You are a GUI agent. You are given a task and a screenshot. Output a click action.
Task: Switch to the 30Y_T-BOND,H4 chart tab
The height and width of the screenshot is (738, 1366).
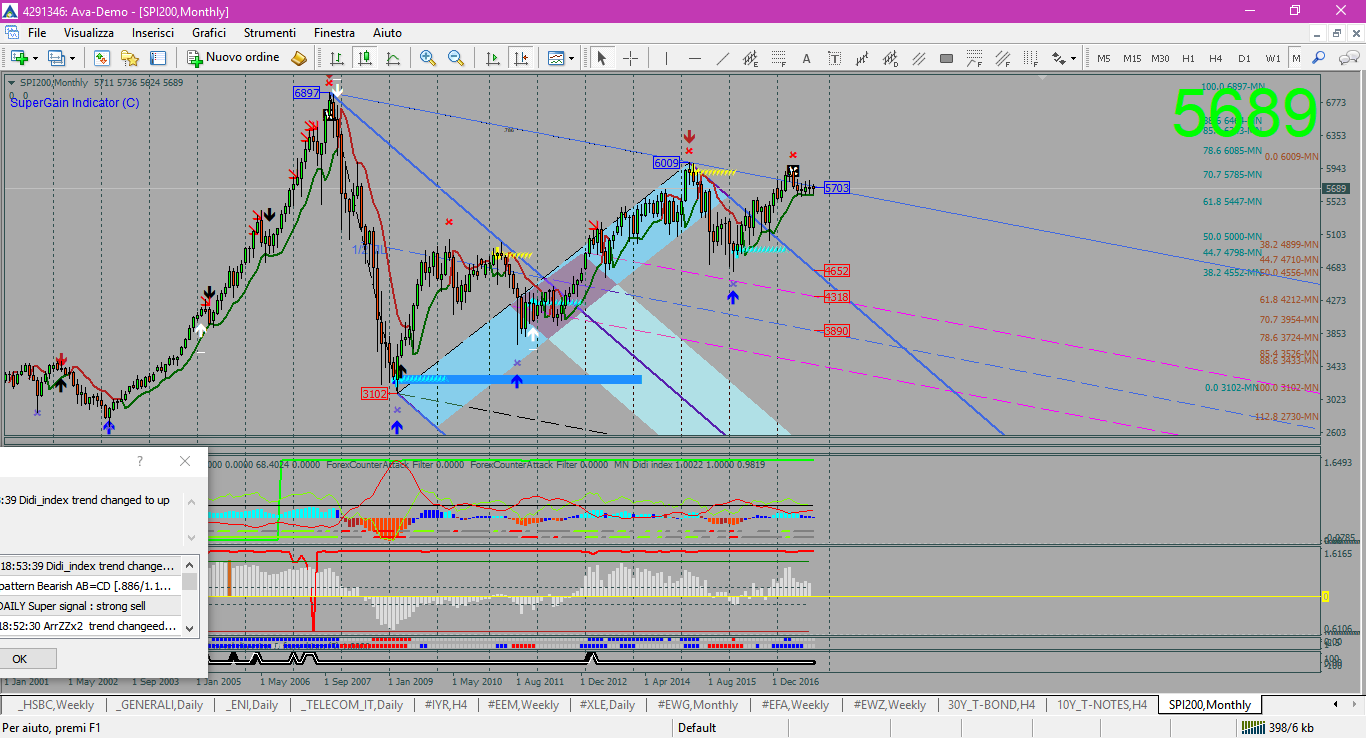(991, 705)
